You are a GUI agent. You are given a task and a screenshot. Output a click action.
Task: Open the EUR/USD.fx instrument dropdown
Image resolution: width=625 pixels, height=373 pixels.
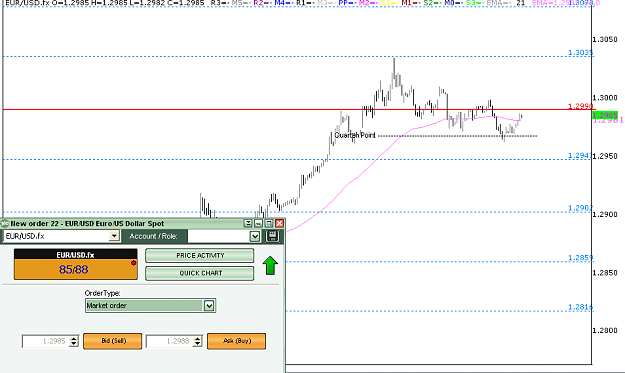pos(114,236)
